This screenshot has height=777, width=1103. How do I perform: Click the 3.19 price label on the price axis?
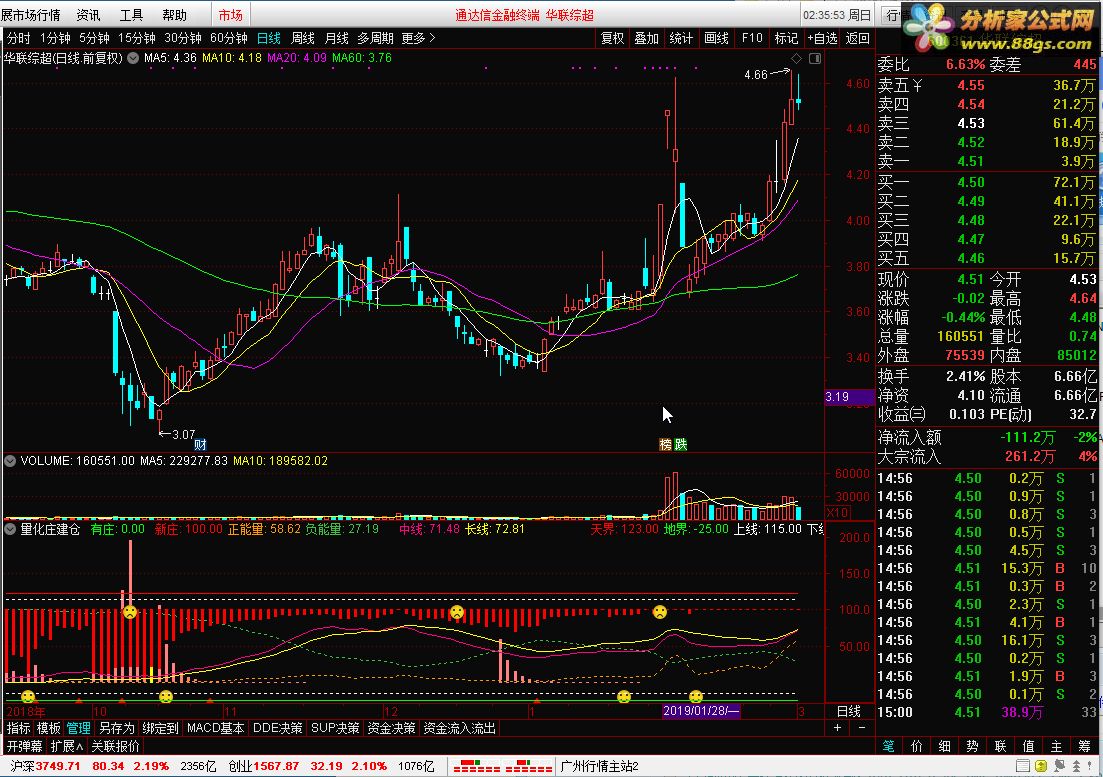[848, 397]
